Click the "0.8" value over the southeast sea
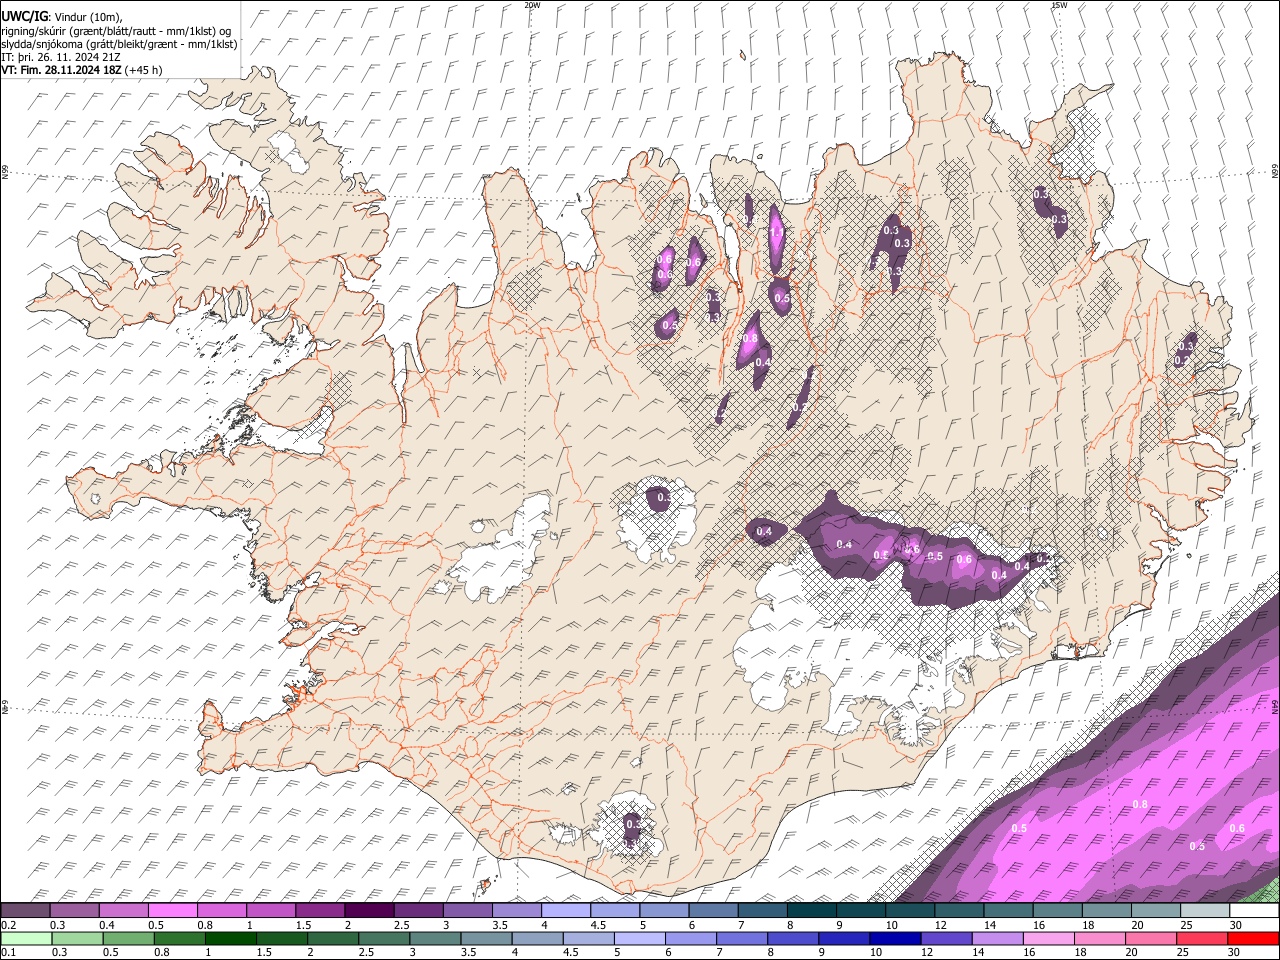Image resolution: width=1280 pixels, height=960 pixels. [x=1140, y=805]
